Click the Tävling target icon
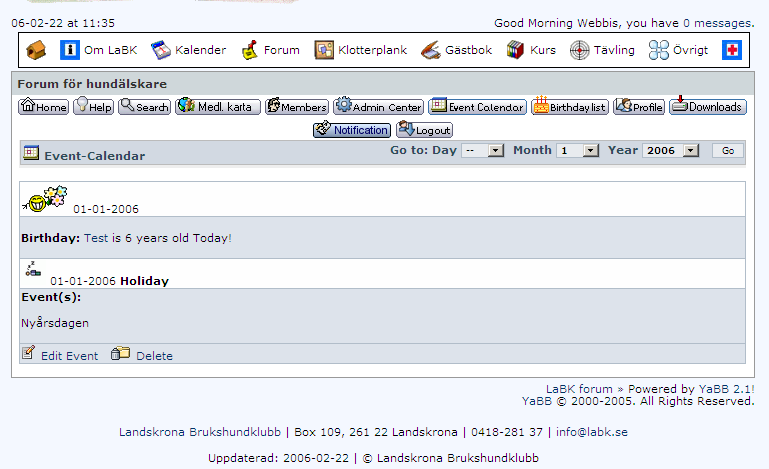The width and height of the screenshot is (769, 469). pyautogui.click(x=579, y=50)
